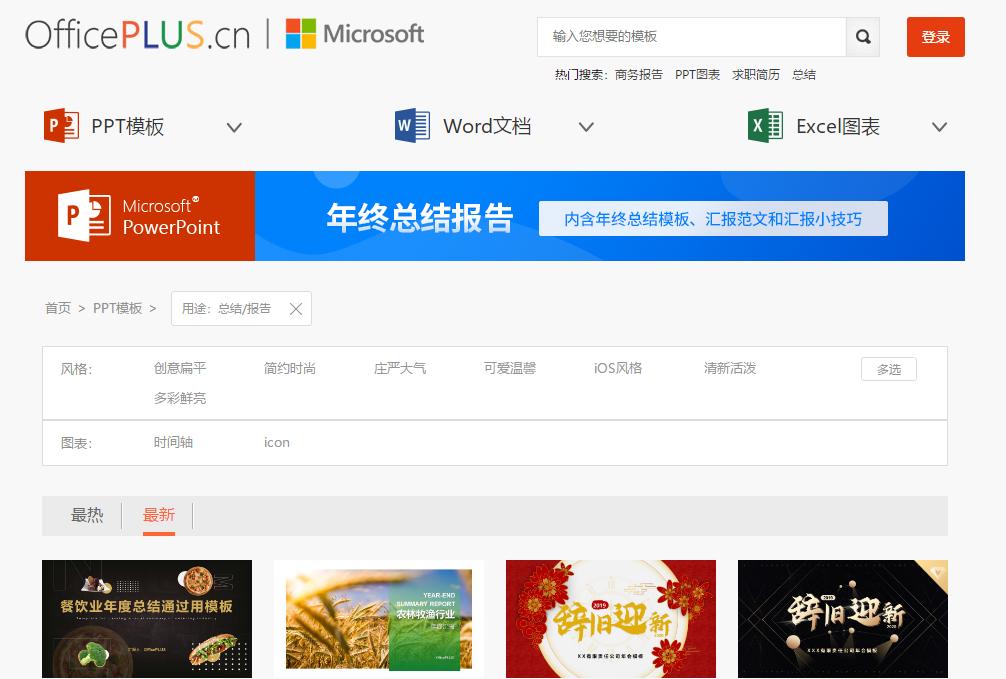The height and width of the screenshot is (679, 1006).
Task: Open the 首页 breadcrumb link
Action: coord(57,309)
